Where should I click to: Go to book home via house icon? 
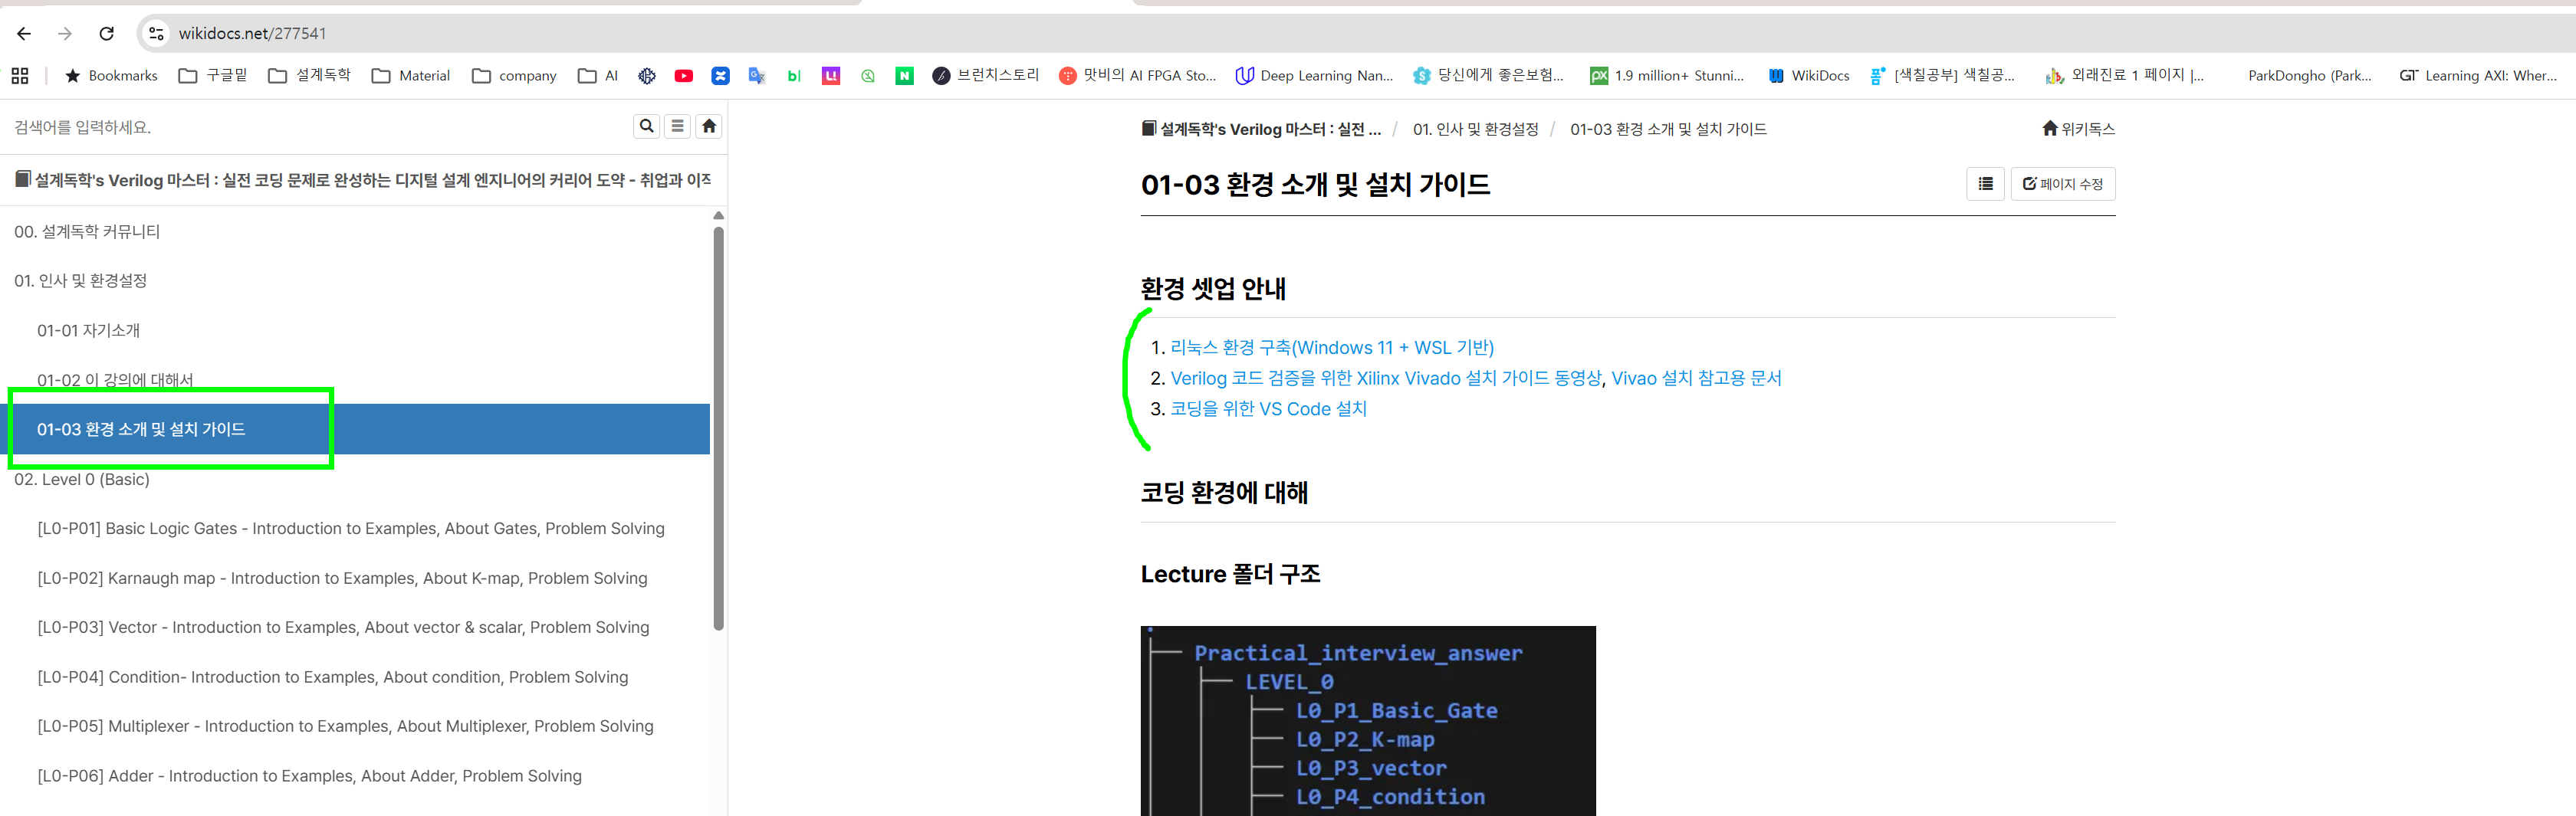(709, 126)
